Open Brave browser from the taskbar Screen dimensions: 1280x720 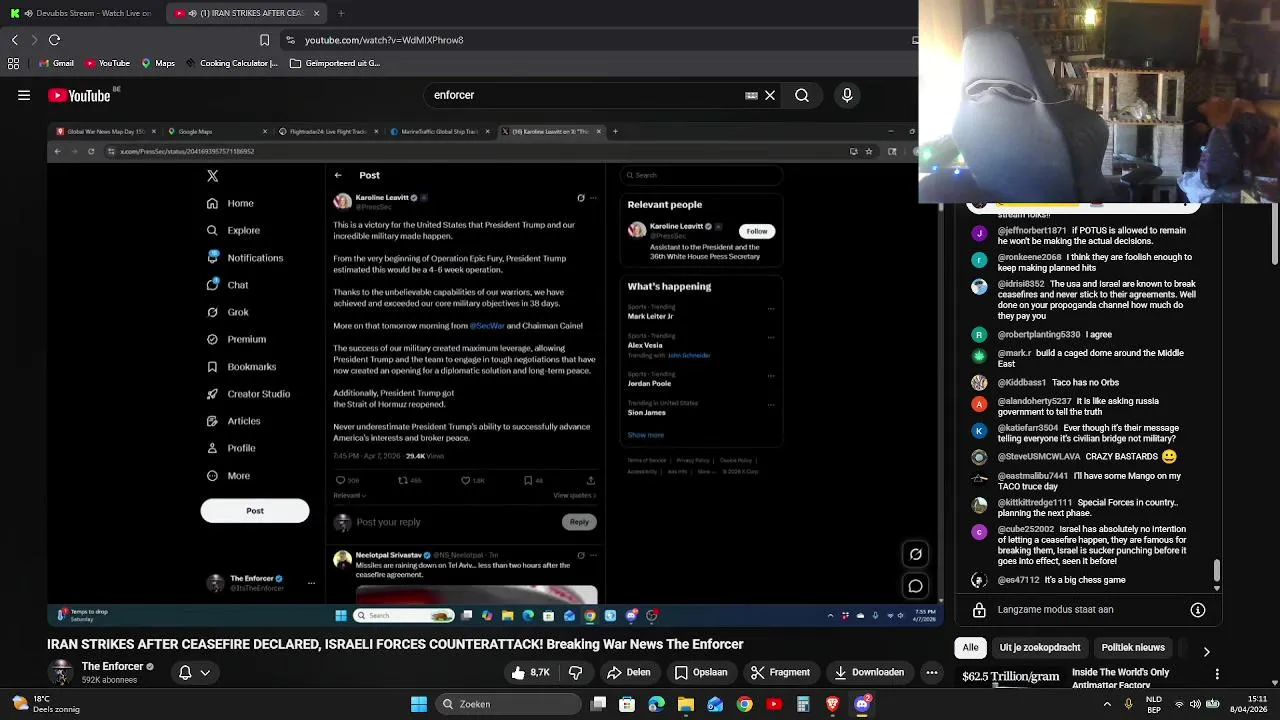click(832, 704)
